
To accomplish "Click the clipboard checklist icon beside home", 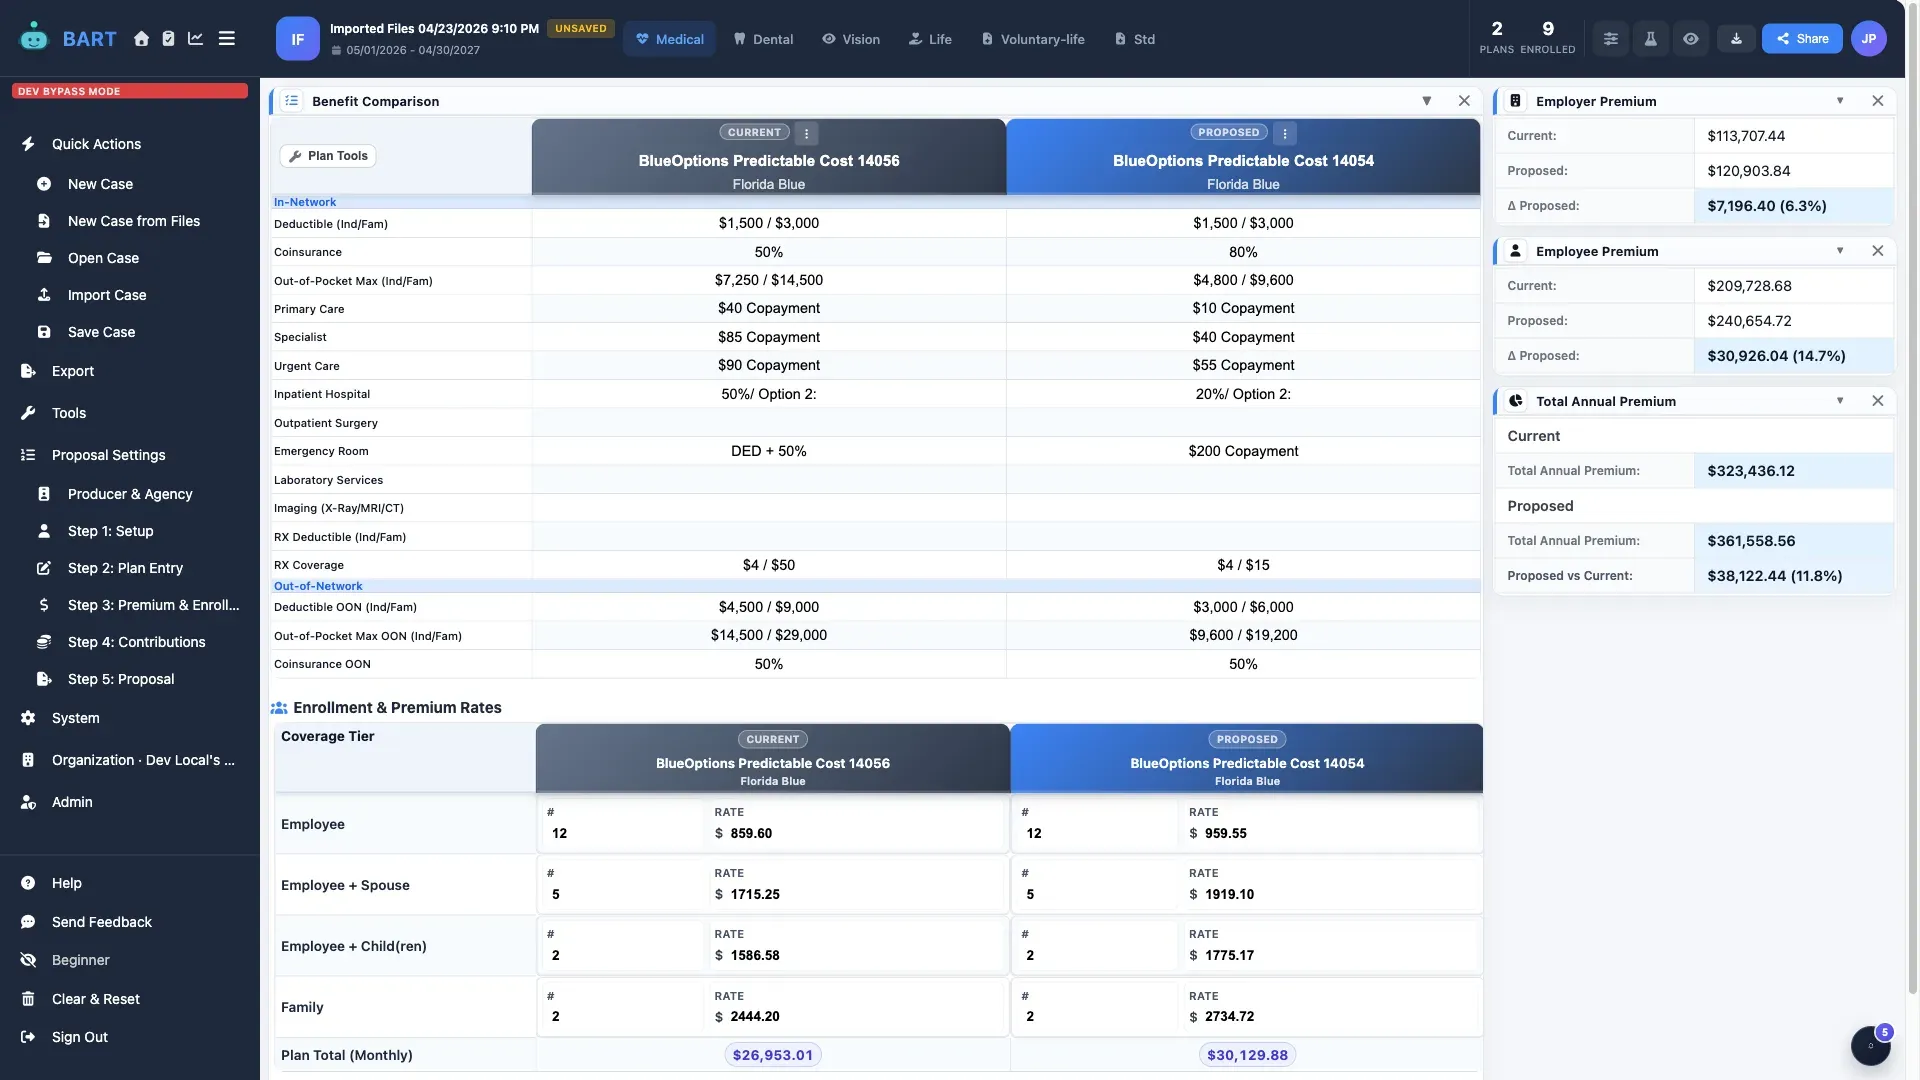I will click(x=168, y=39).
